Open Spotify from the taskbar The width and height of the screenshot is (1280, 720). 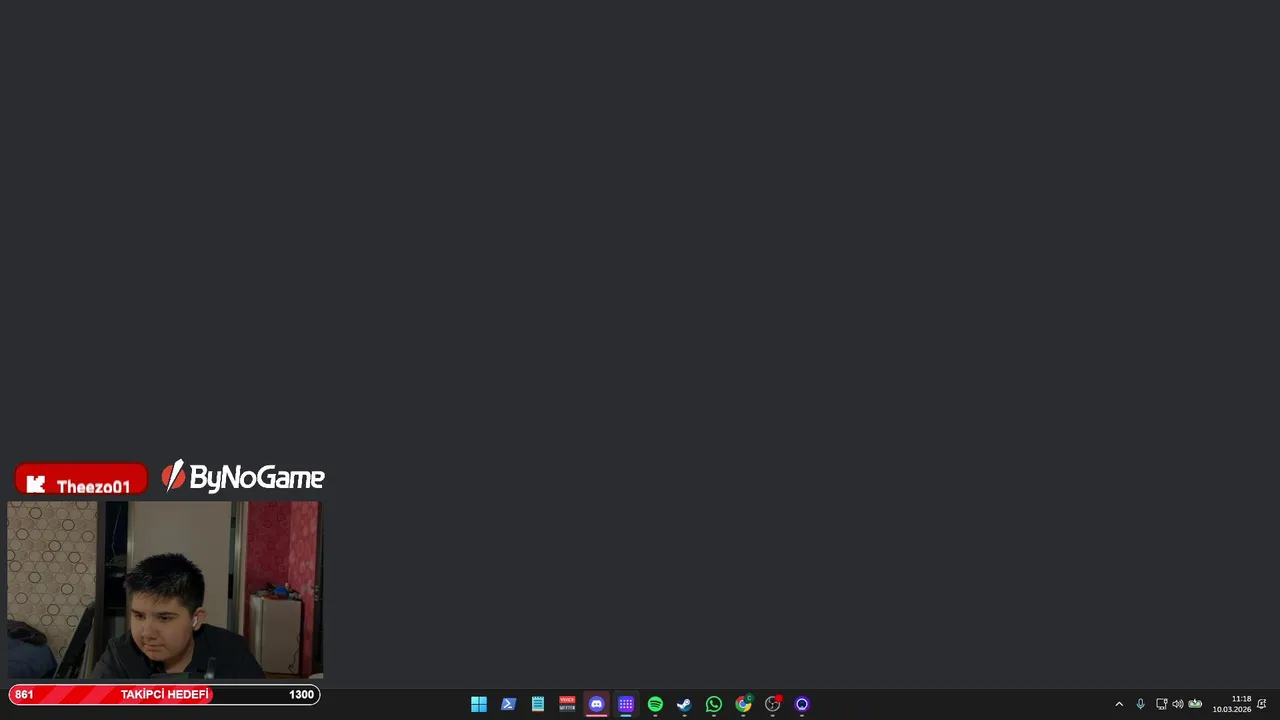click(655, 704)
